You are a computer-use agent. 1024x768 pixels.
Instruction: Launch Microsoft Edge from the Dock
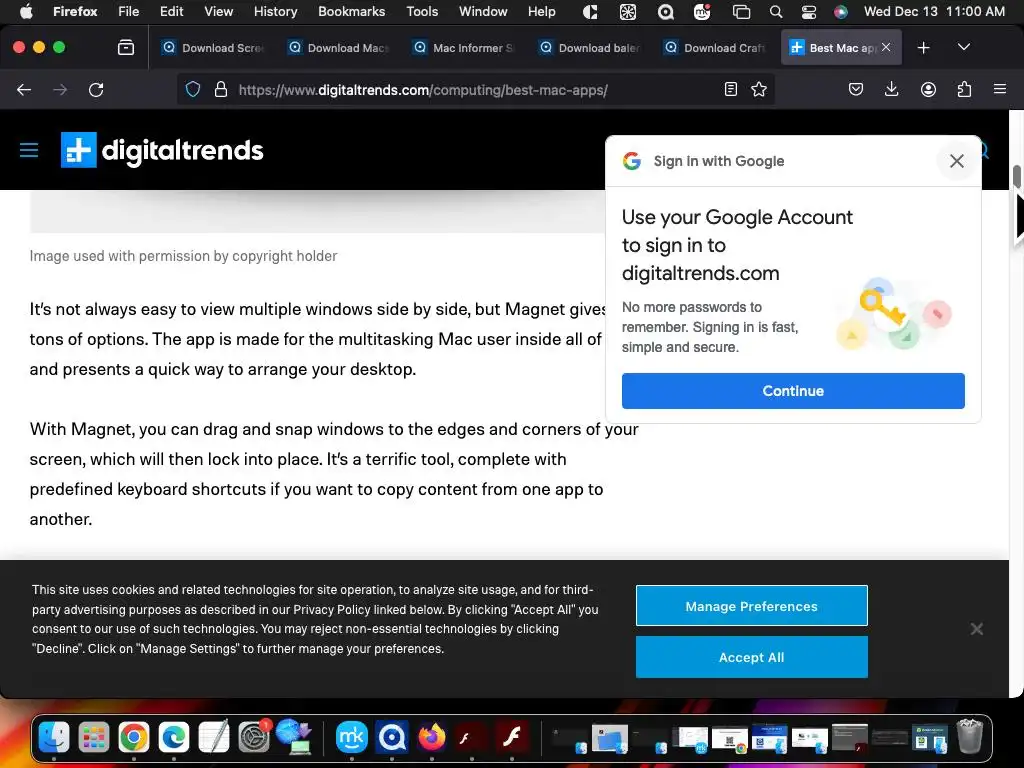174,737
